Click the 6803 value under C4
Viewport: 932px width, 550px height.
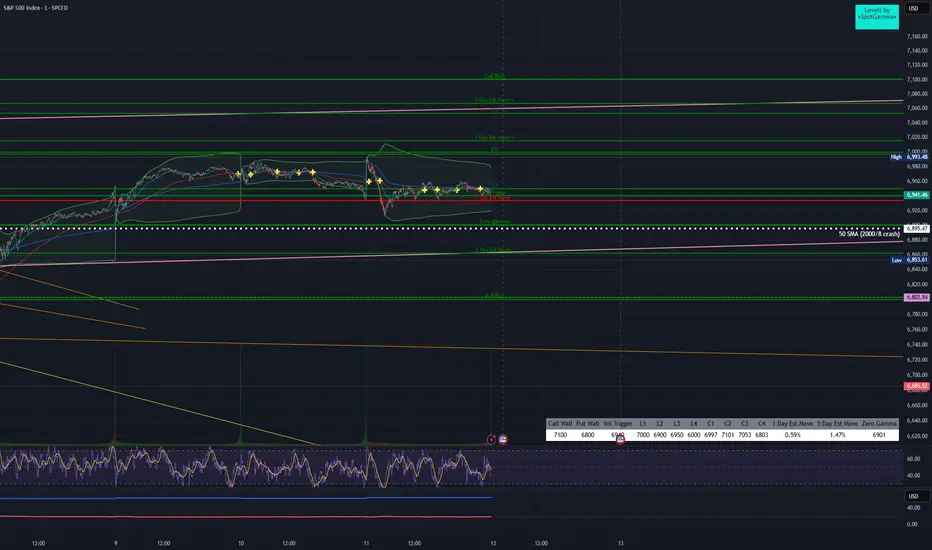(x=761, y=435)
